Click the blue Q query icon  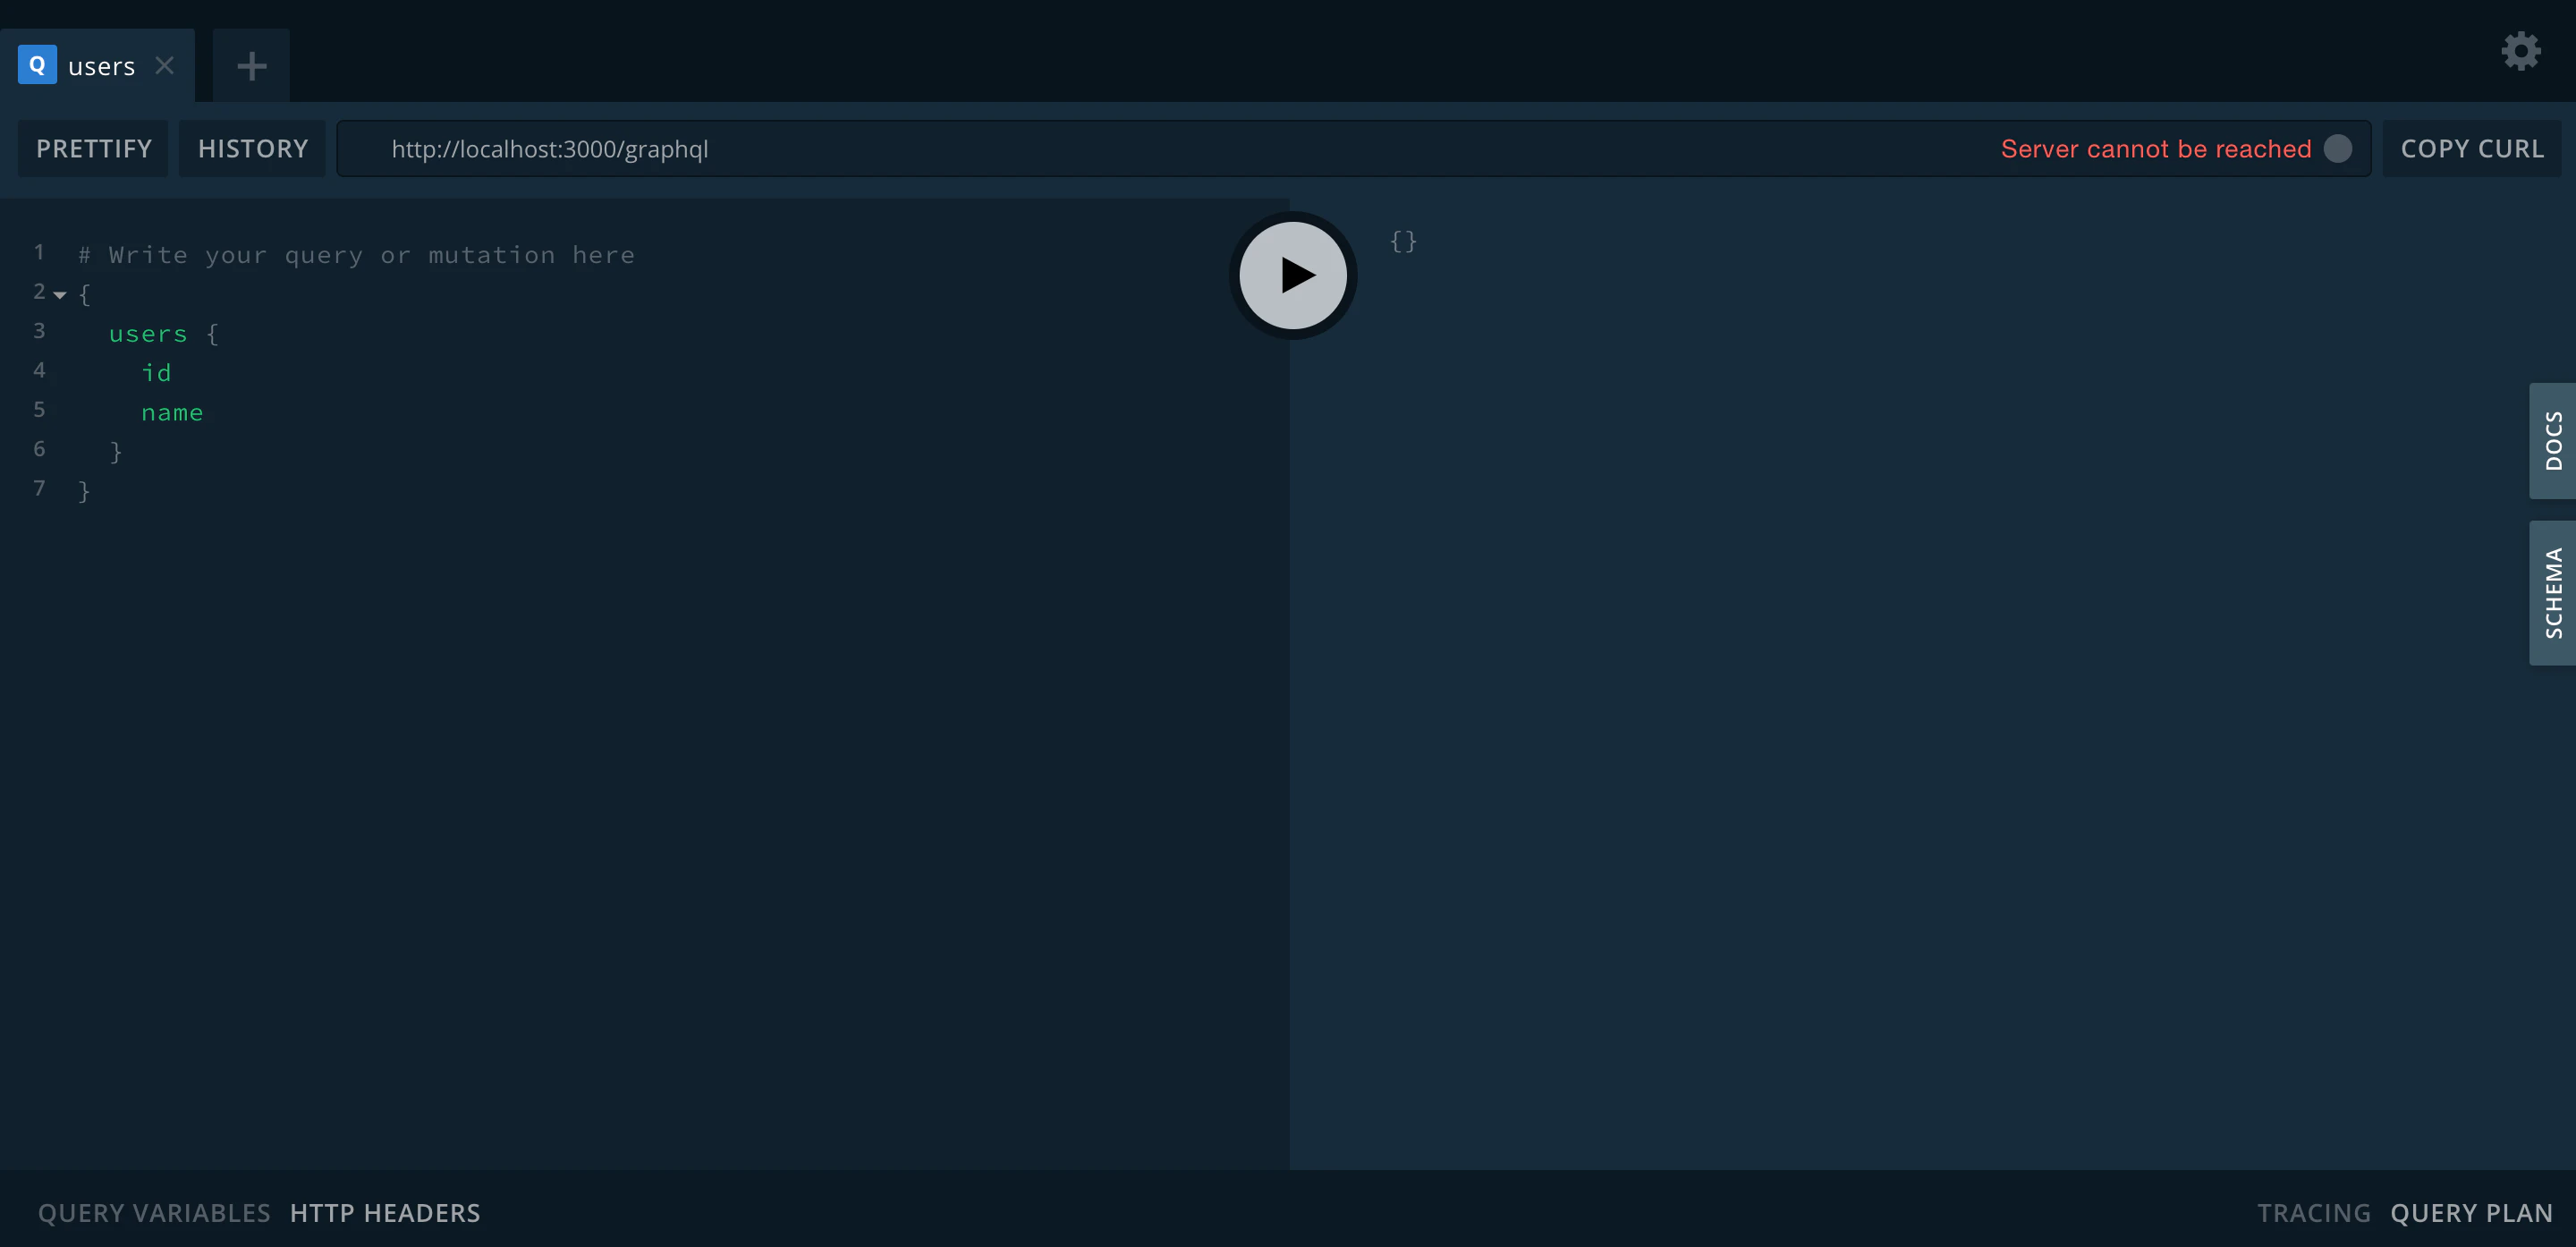pos(37,65)
